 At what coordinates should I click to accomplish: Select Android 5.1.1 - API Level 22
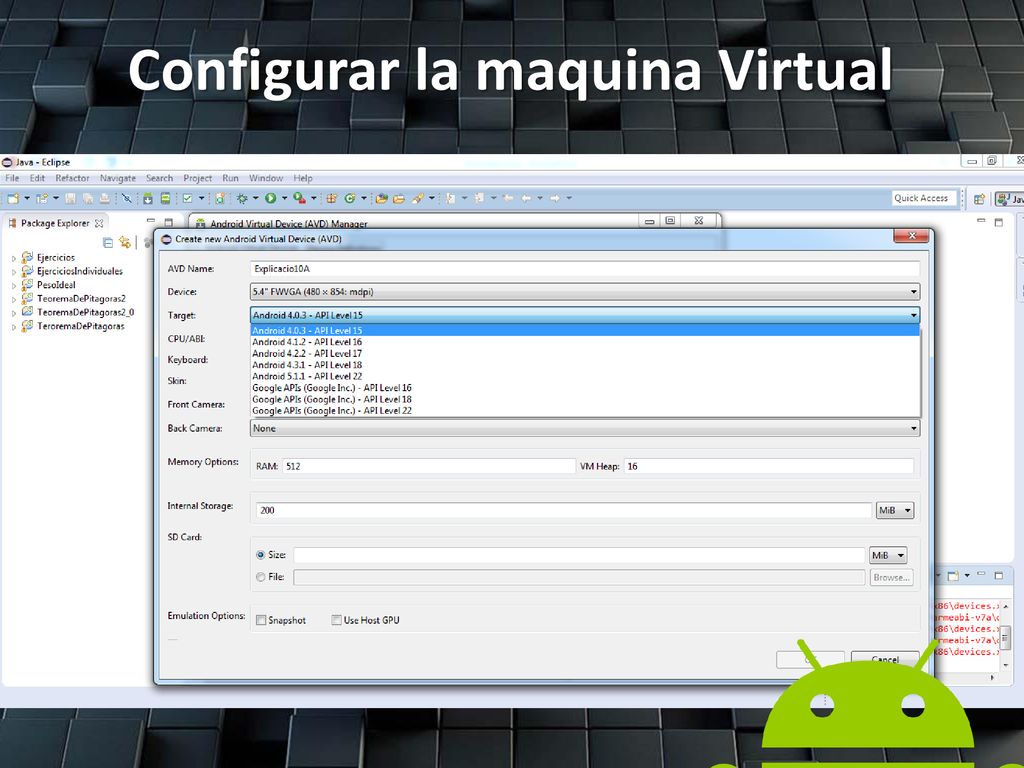pos(585,376)
